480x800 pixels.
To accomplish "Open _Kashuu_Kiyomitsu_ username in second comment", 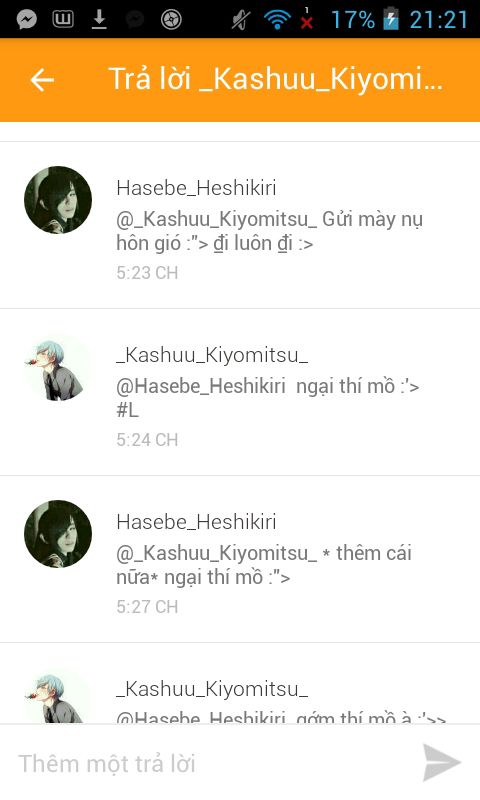I will coord(212,355).
